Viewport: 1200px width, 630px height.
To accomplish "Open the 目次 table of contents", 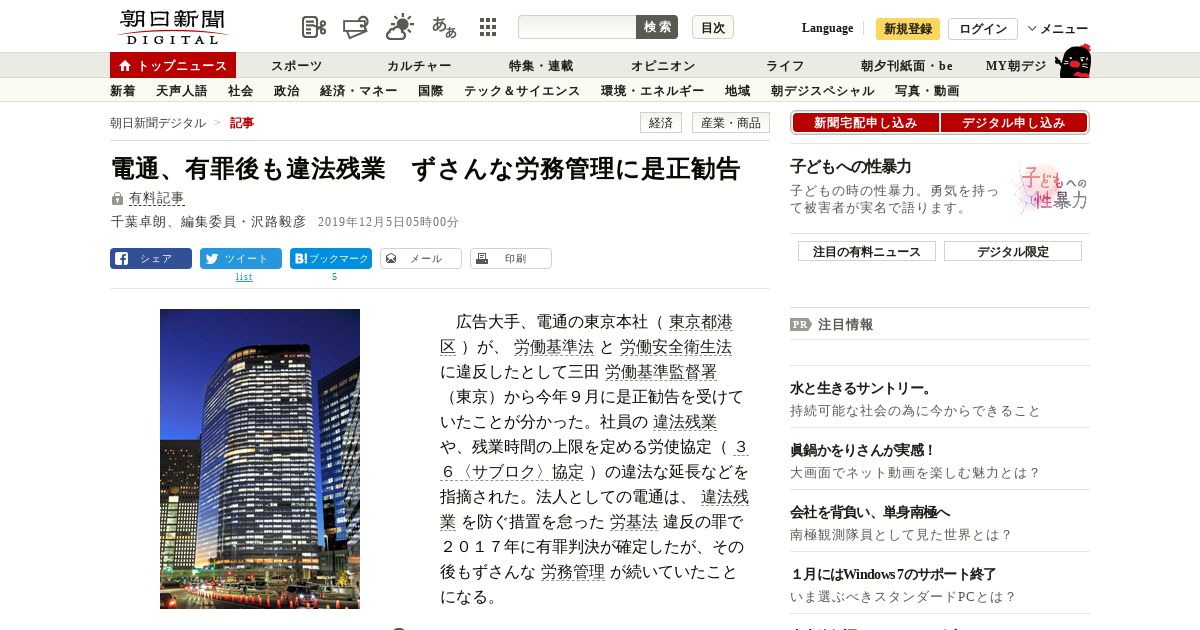I will pyautogui.click(x=713, y=27).
